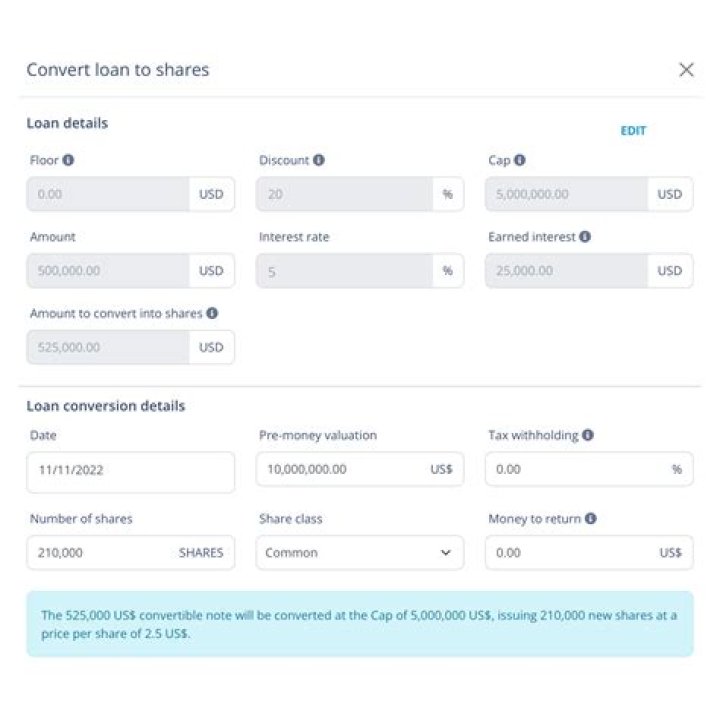Click the disabled Cap amount field
Viewport: 720px width, 720px height.
tap(566, 194)
